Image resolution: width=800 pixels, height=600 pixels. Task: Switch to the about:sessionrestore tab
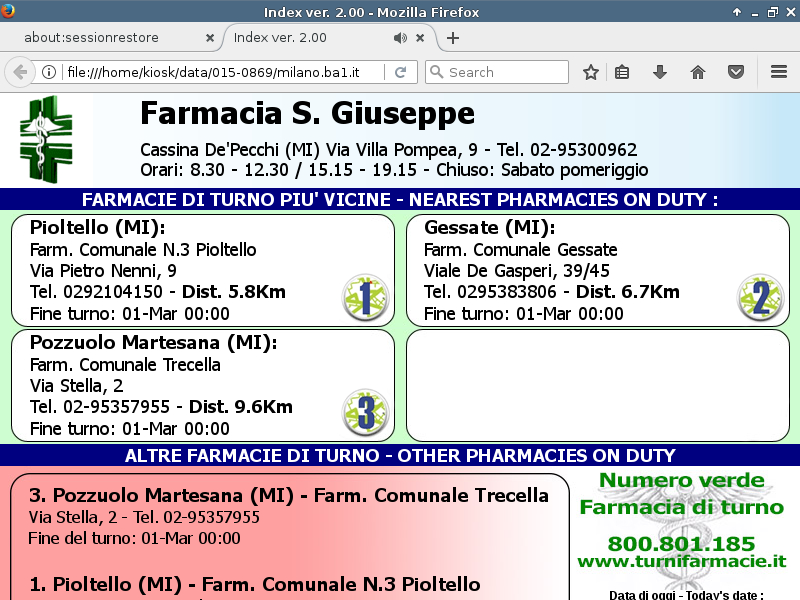(x=105, y=38)
